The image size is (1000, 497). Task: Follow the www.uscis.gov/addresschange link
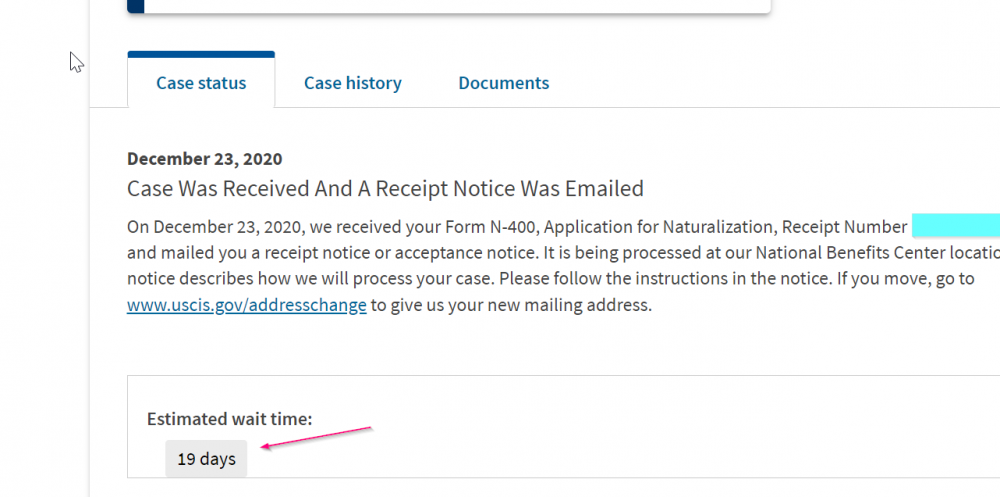coord(247,305)
